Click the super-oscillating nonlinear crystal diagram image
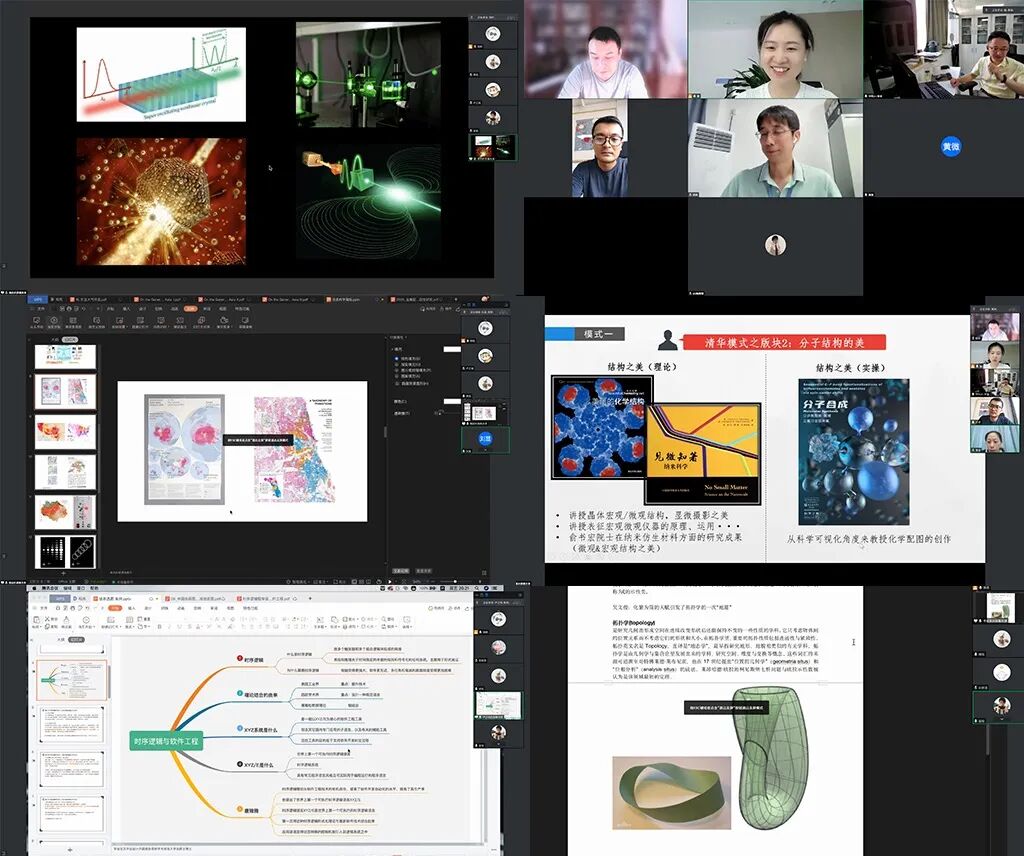1024x856 pixels. pos(161,74)
